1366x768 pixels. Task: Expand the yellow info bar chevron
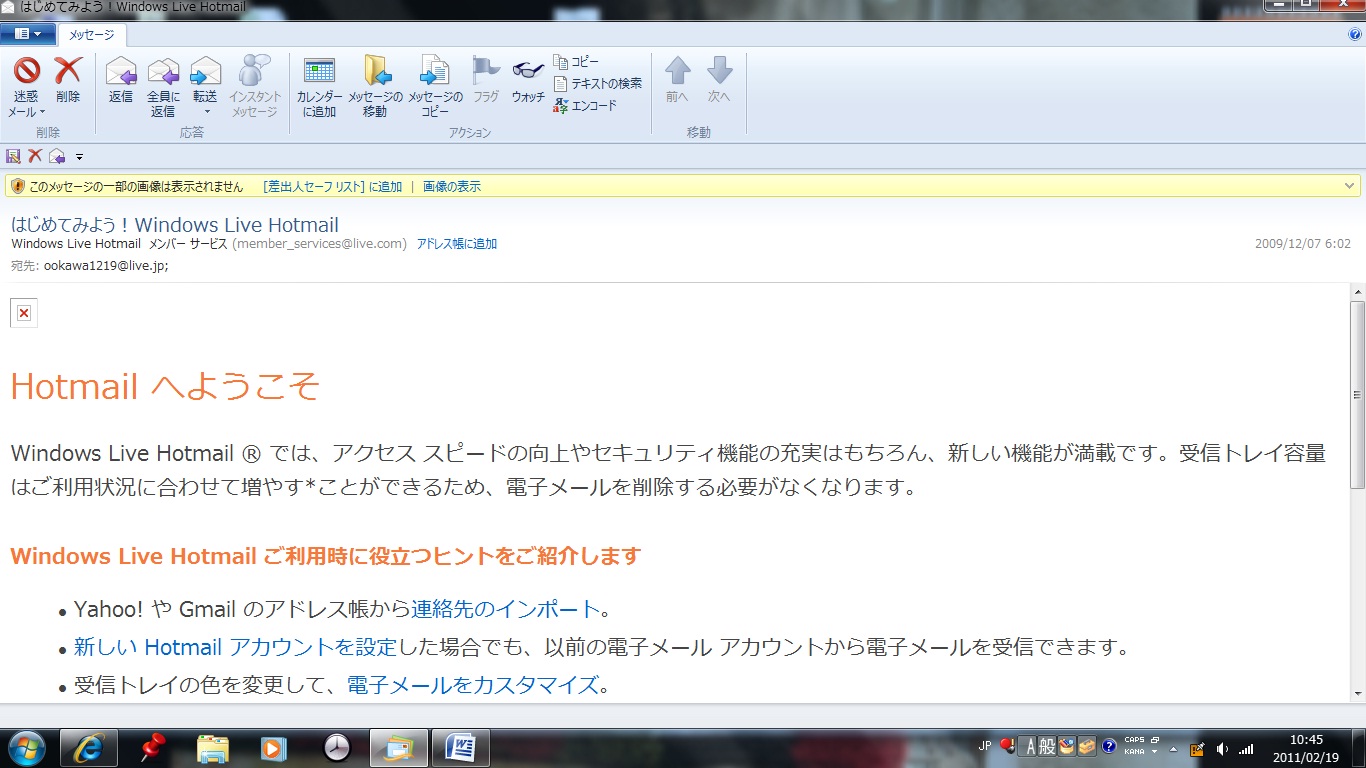point(1350,186)
